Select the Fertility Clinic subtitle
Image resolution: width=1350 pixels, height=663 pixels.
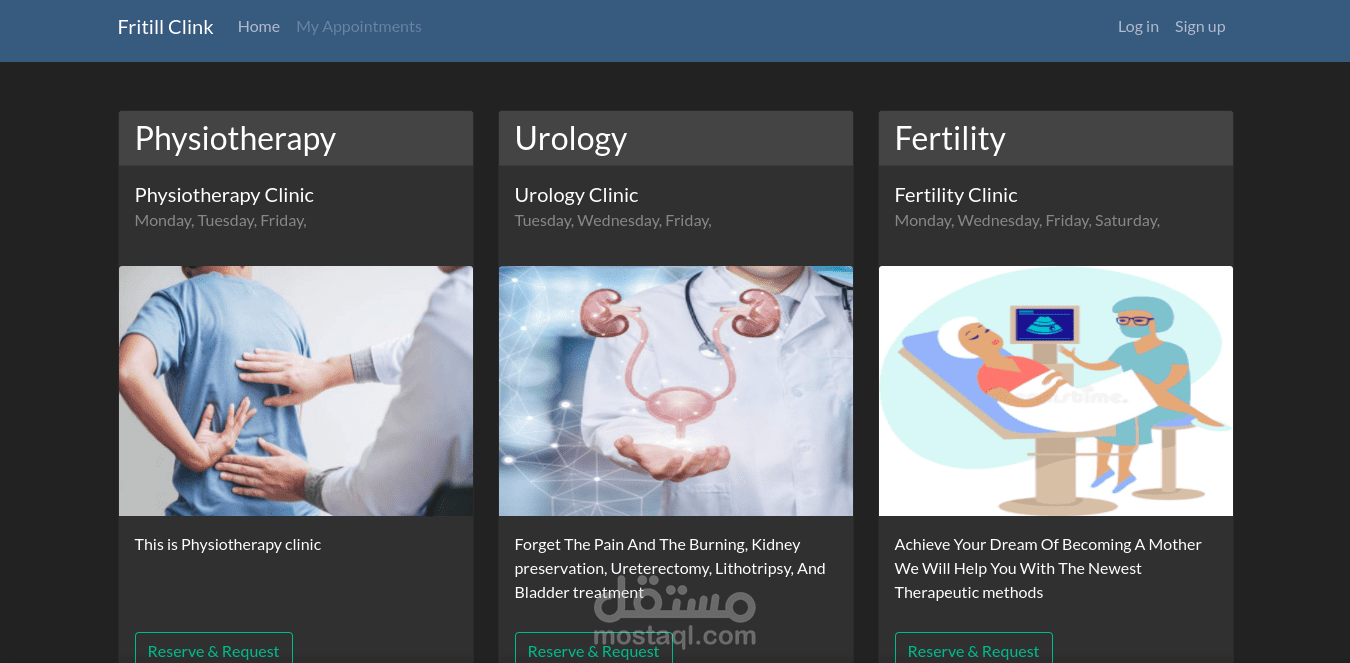(955, 195)
